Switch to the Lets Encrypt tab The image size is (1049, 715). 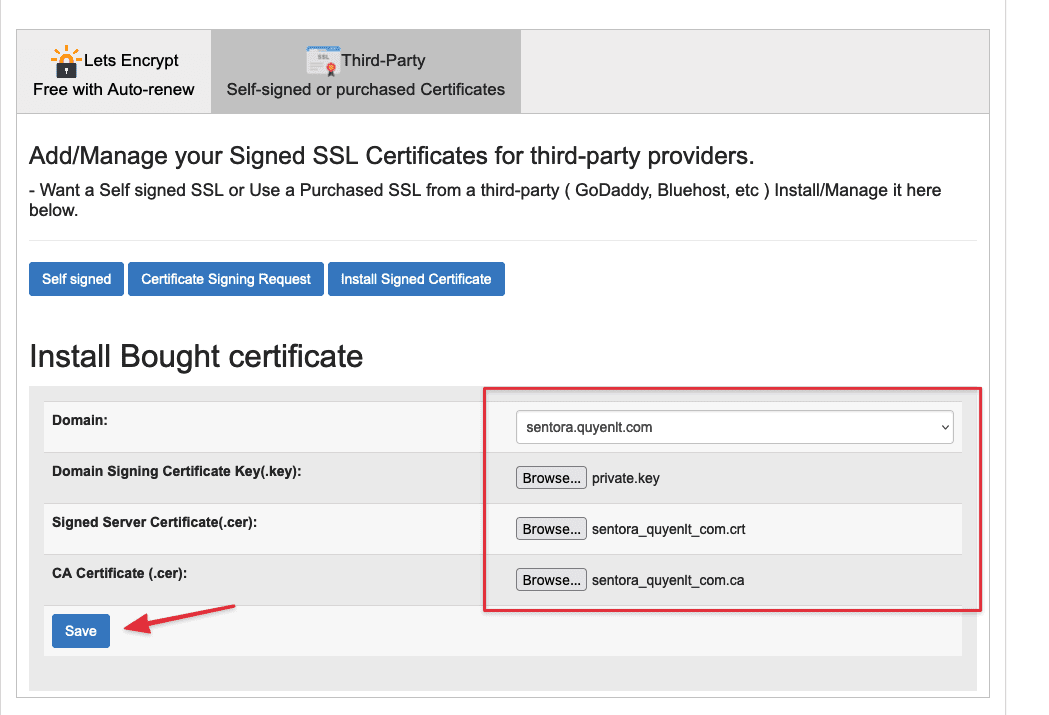click(113, 70)
